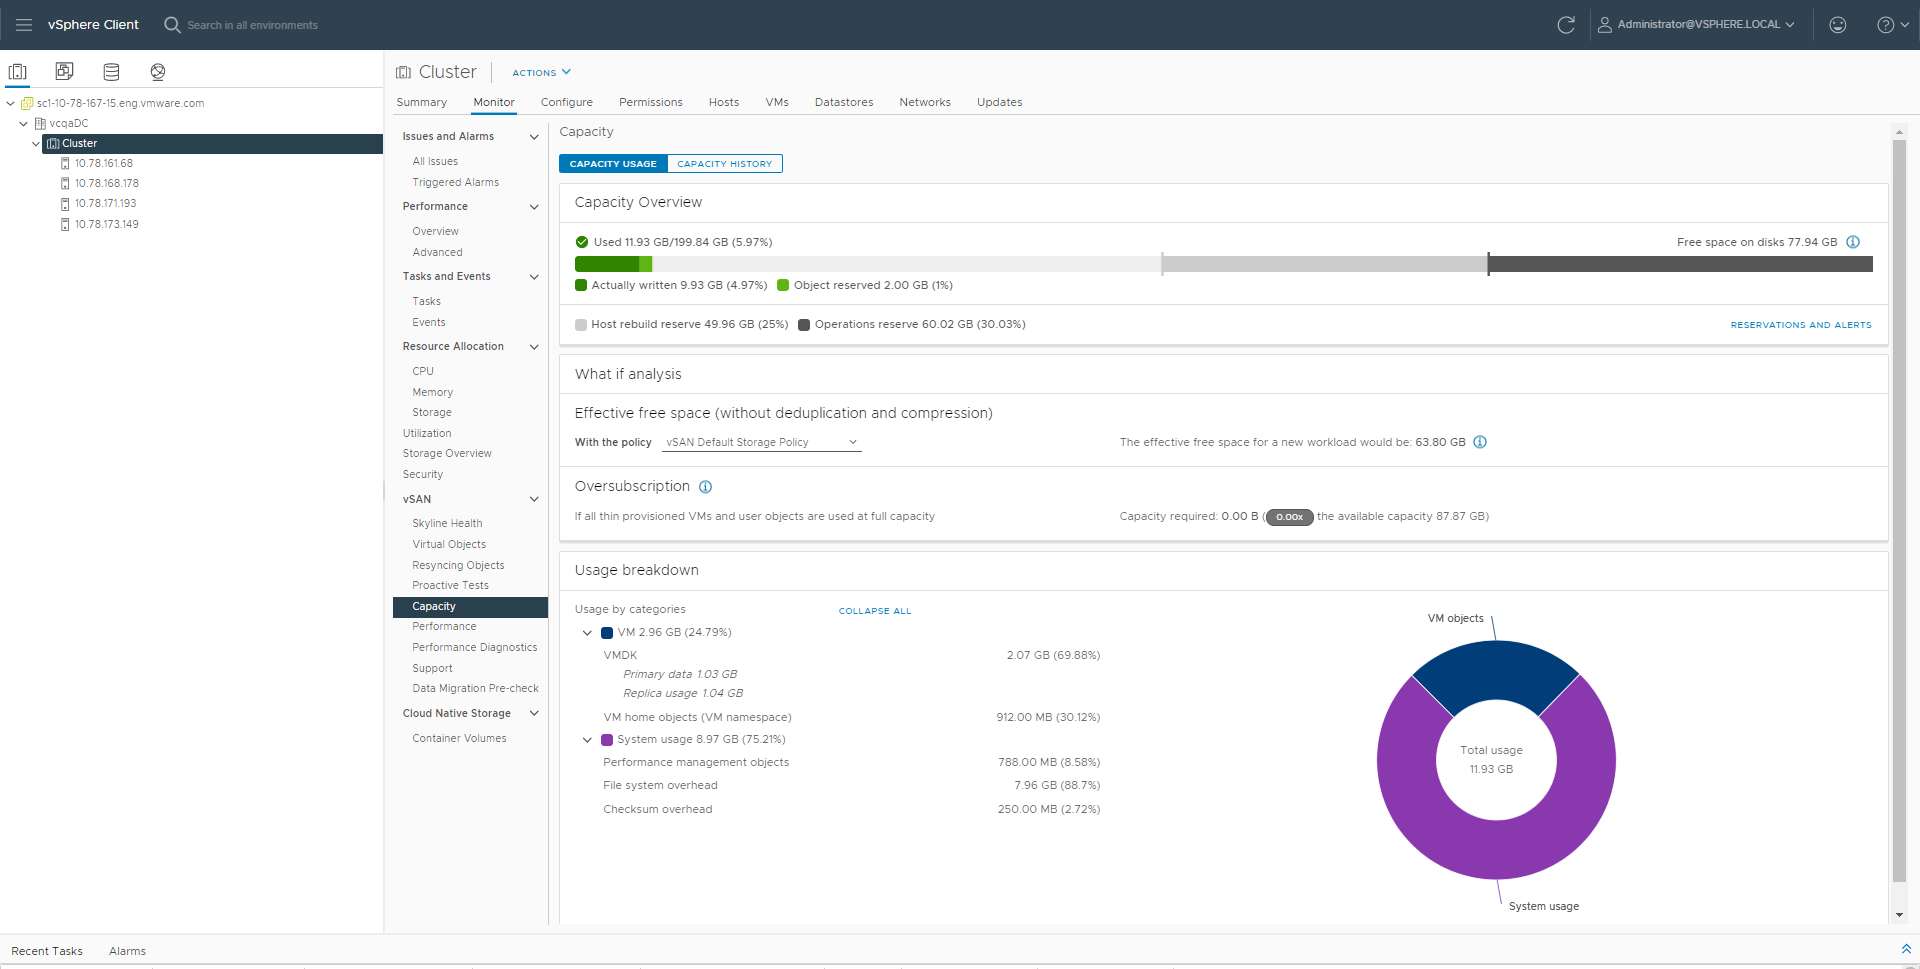This screenshot has height=969, width=1920.
Task: Open the Actions dropdown menu
Action: pos(541,72)
